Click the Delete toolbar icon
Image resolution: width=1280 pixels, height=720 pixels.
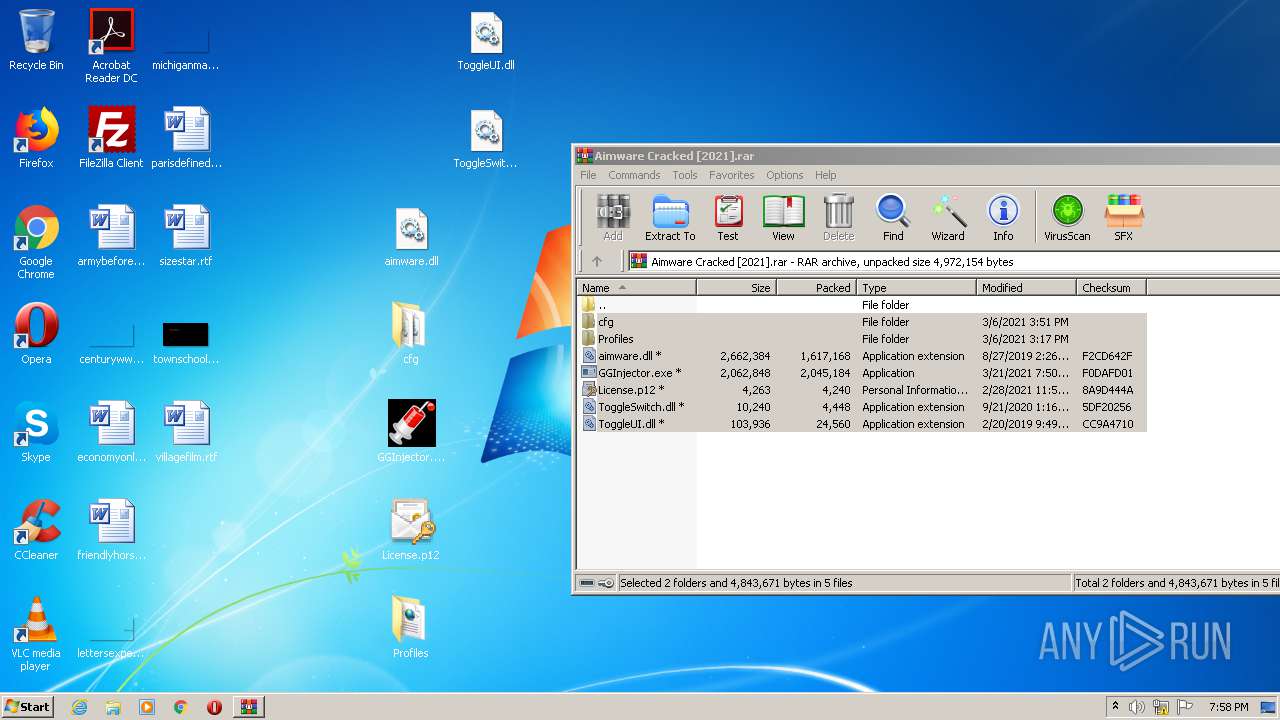(x=838, y=218)
